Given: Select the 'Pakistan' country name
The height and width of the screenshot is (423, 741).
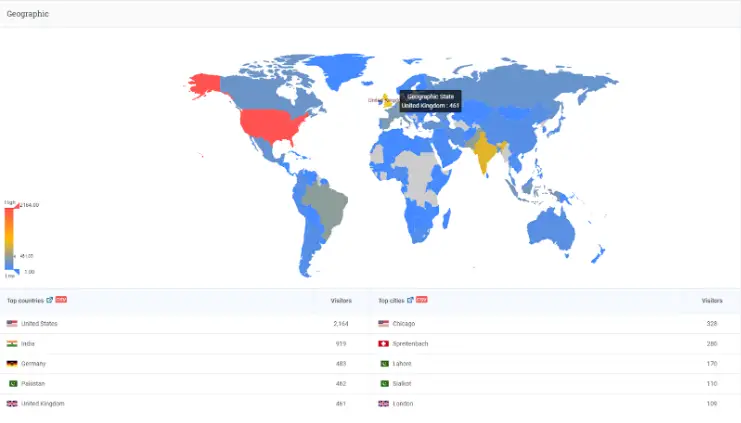Looking at the screenshot, I should pyautogui.click(x=33, y=383).
